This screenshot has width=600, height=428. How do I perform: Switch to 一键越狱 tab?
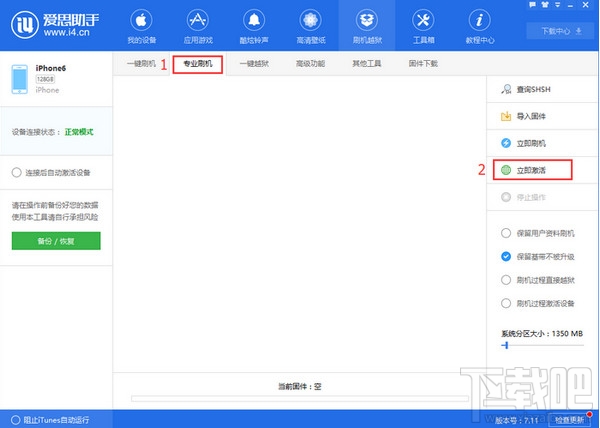pos(254,63)
